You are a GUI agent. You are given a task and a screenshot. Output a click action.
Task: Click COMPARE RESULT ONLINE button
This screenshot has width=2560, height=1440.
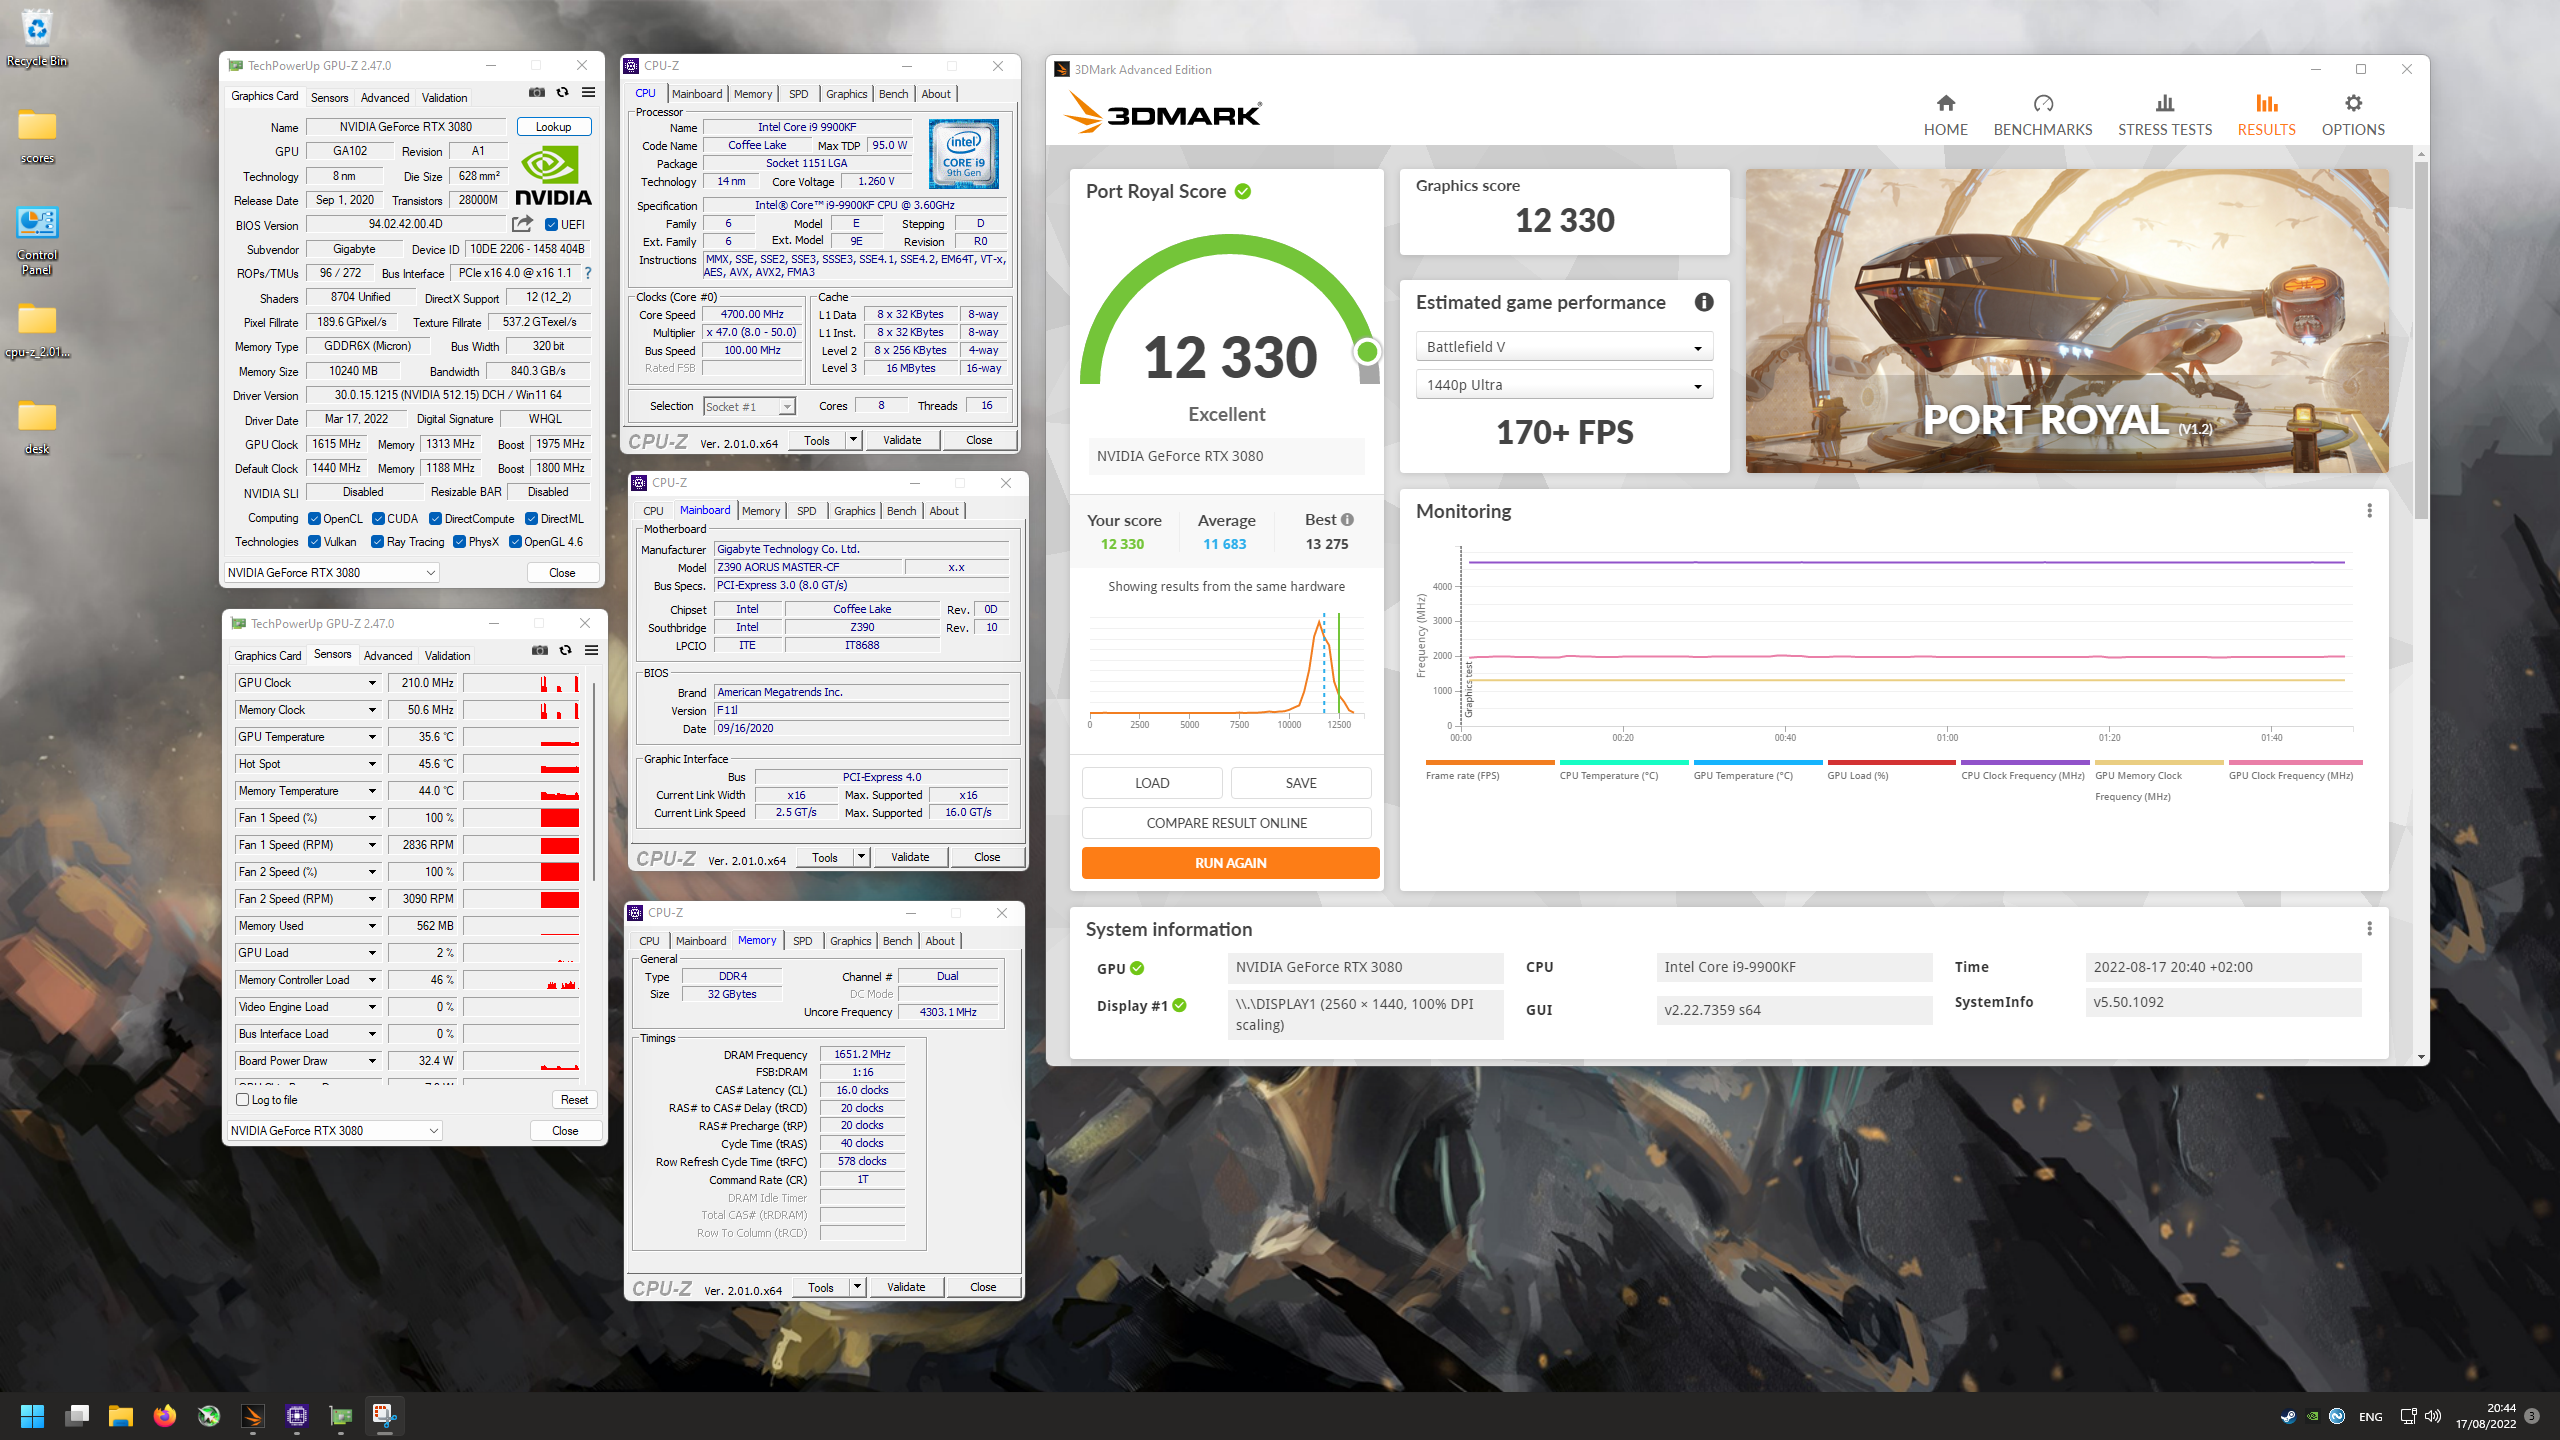pos(1226,823)
